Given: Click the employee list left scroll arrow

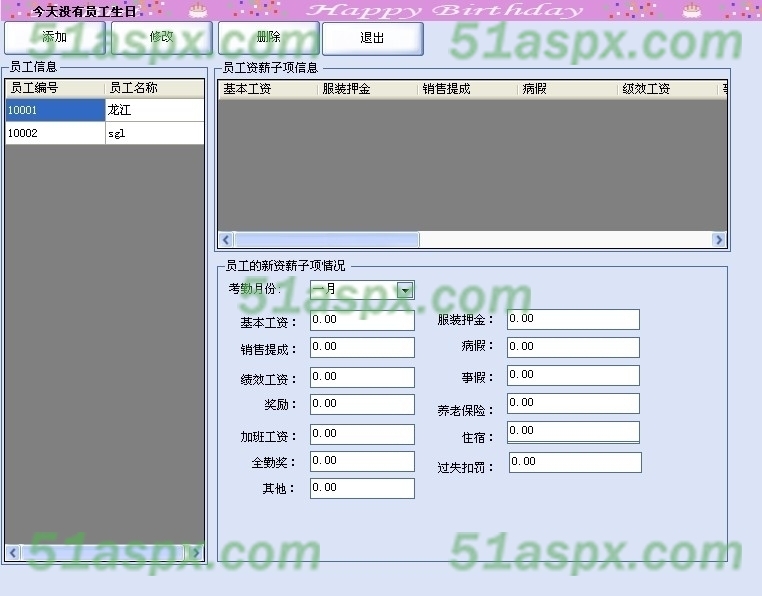Looking at the screenshot, I should point(13,553).
